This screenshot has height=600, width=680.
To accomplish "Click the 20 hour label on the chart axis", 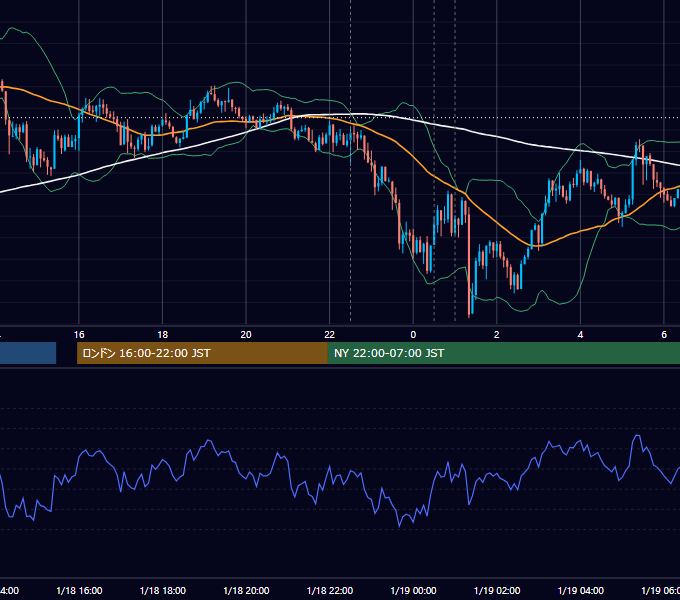I will click(x=246, y=334).
